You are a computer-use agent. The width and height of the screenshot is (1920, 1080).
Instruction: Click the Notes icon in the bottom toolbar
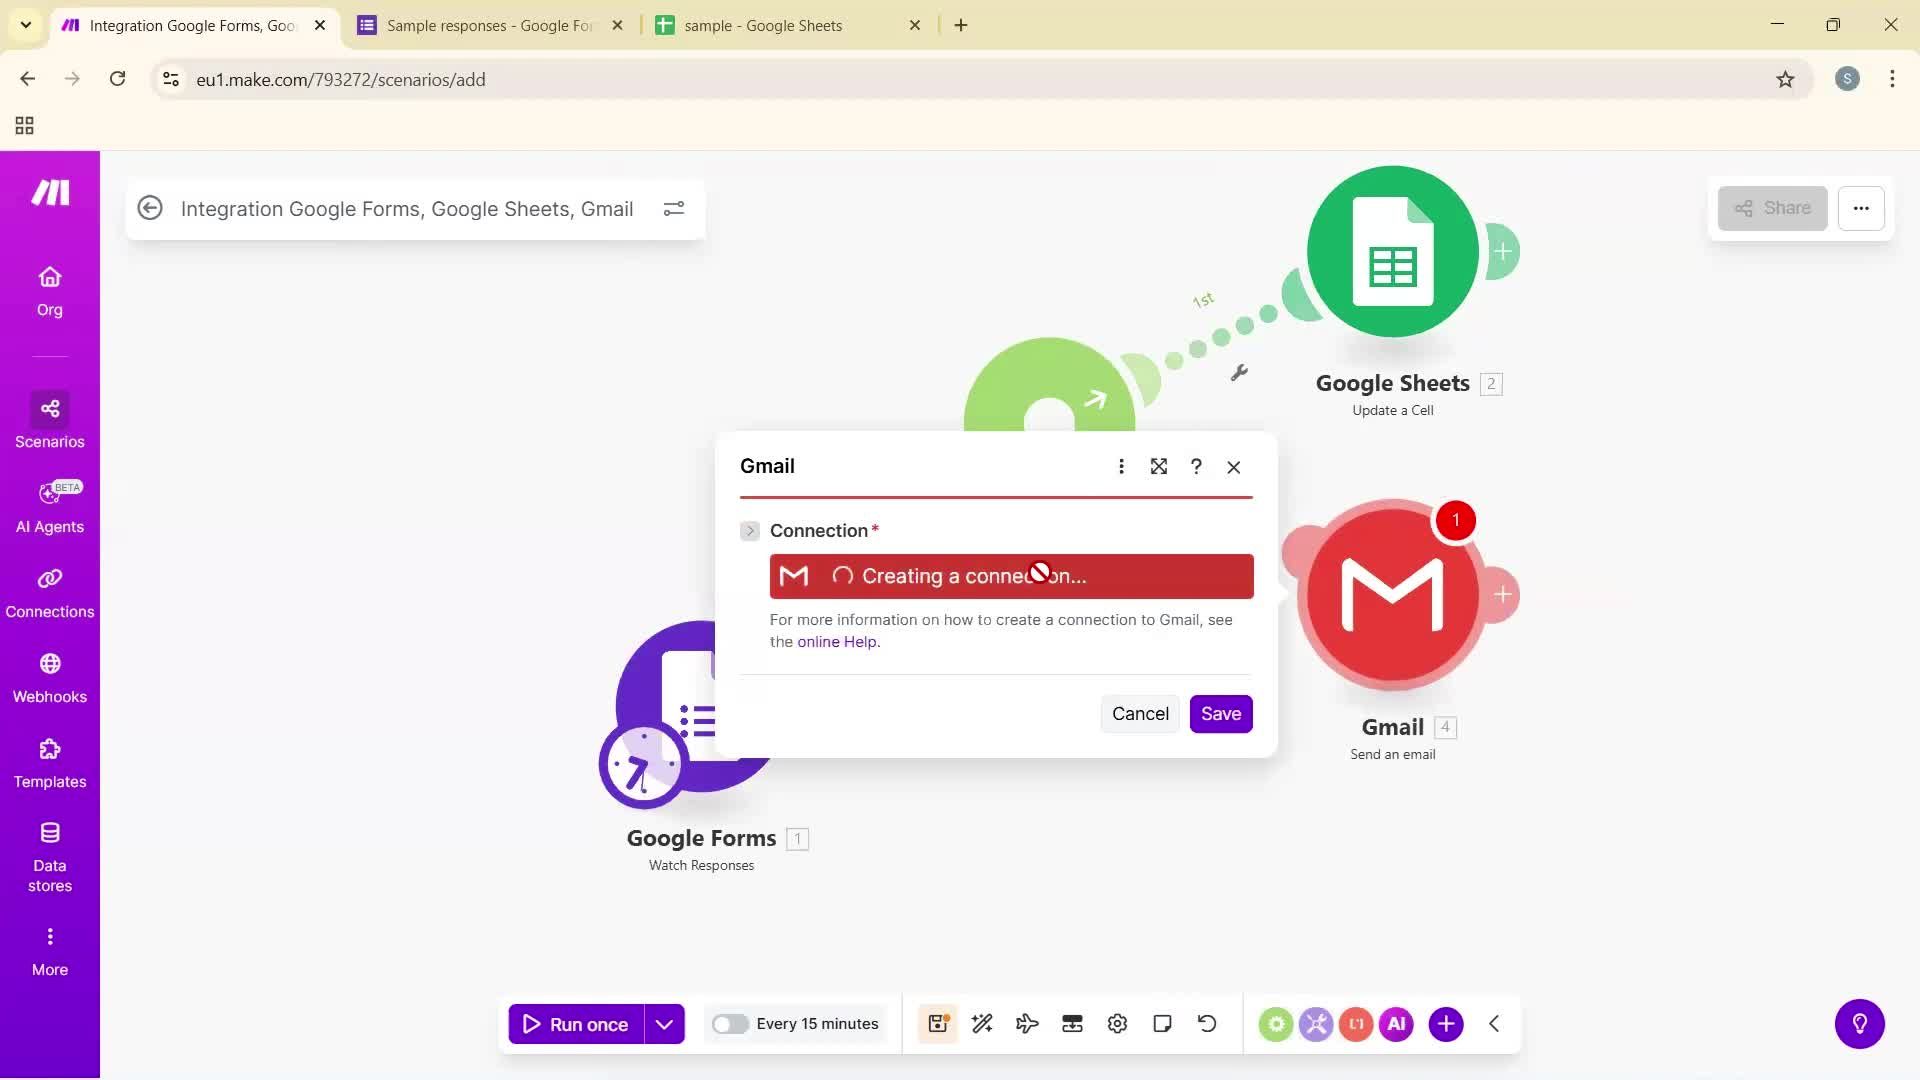coord(1162,1023)
